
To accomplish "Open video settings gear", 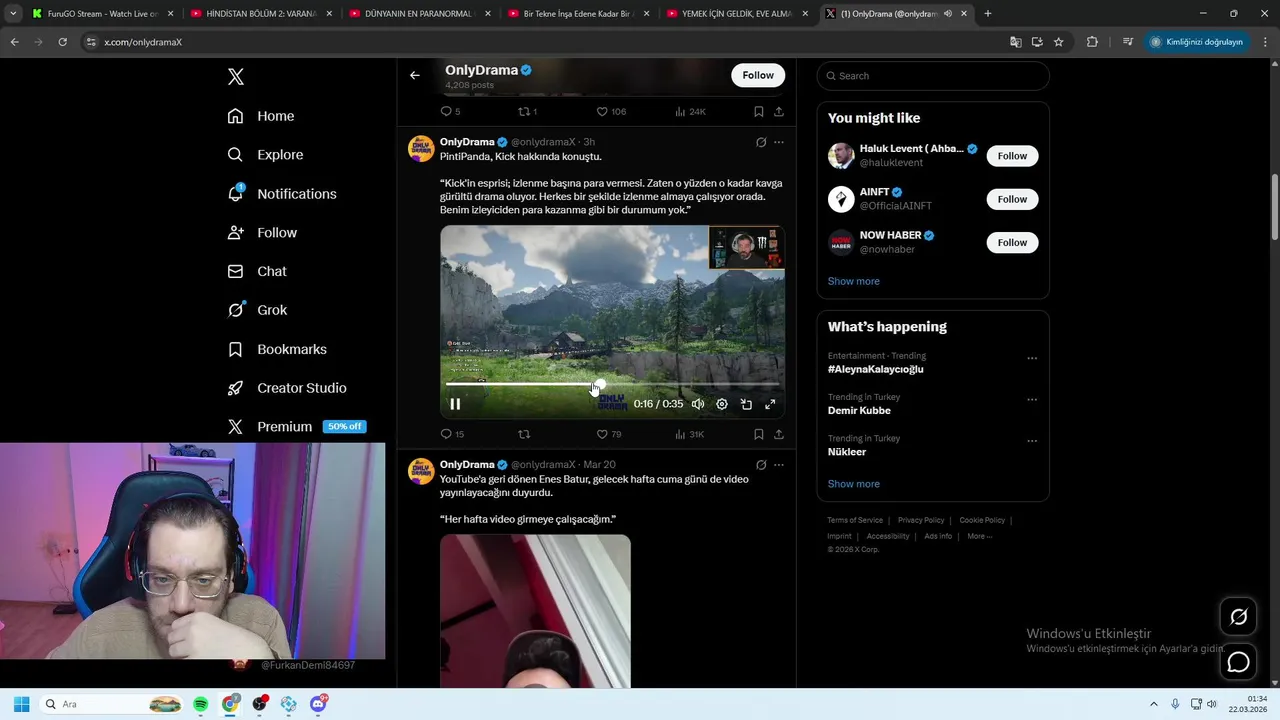I will [722, 404].
